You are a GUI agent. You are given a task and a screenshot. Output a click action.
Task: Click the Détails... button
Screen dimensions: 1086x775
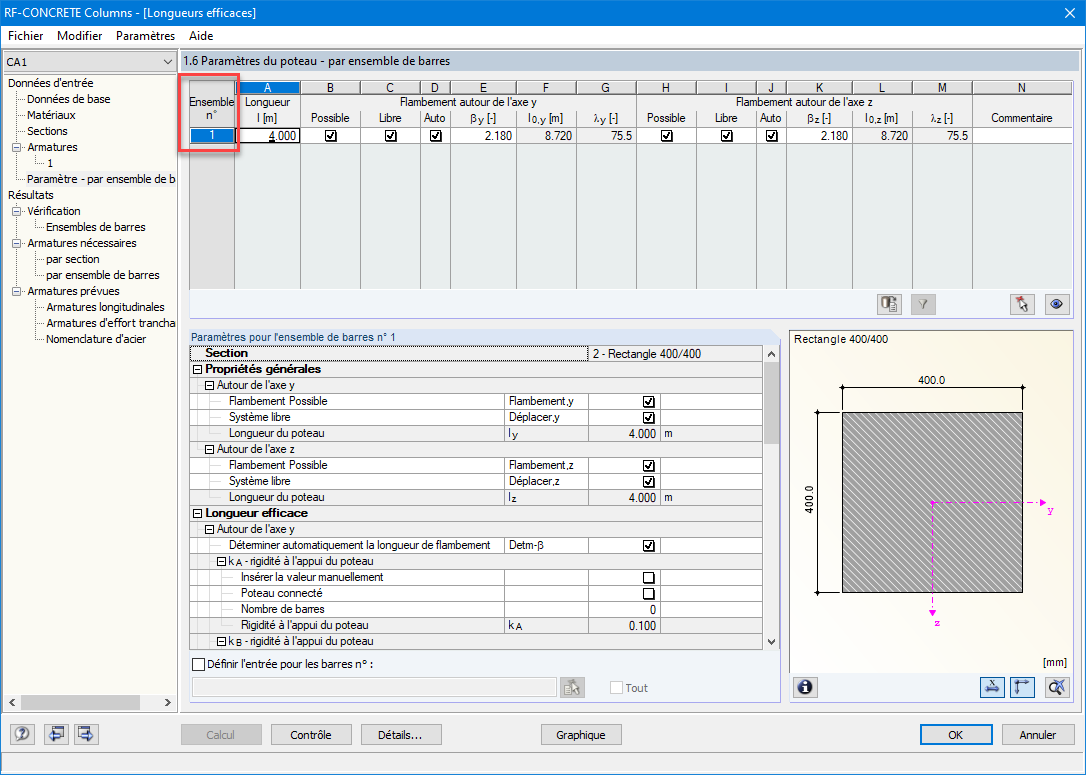pyautogui.click(x=400, y=735)
